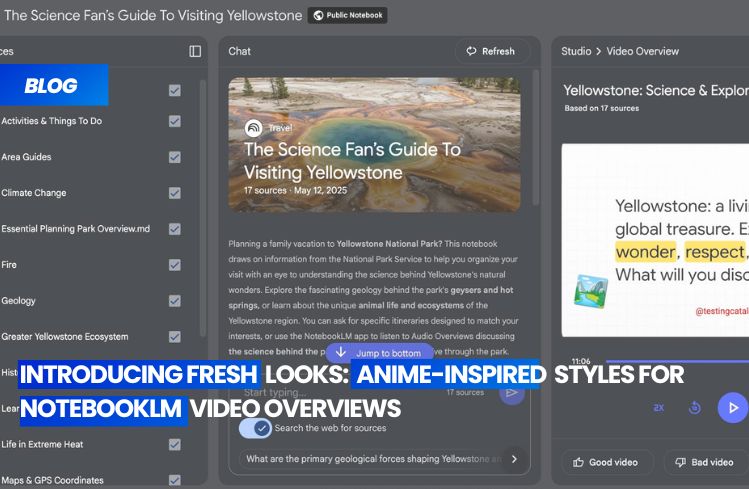Click the landscape picture icon in the video slide
The image size is (749, 489).
(588, 291)
